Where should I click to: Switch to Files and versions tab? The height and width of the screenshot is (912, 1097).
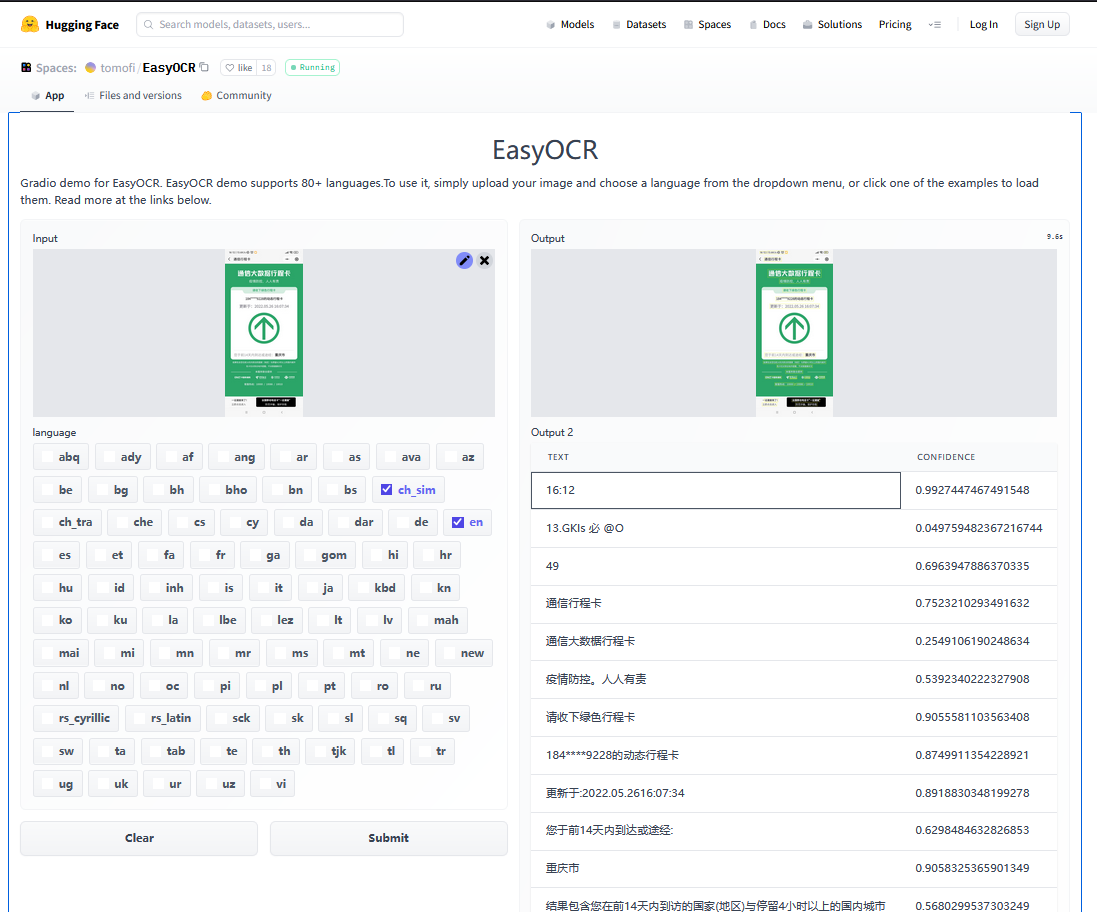point(133,96)
